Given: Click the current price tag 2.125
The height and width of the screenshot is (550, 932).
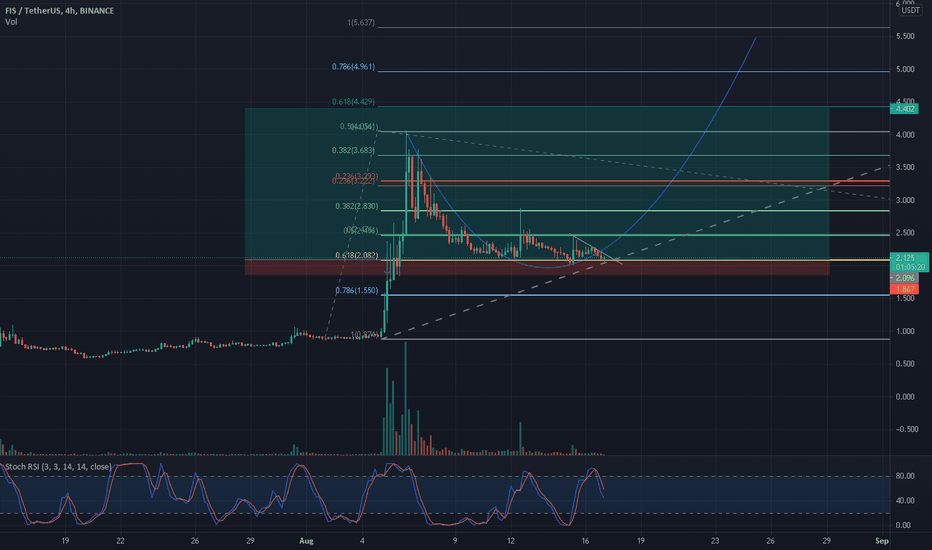Looking at the screenshot, I should [x=904, y=258].
